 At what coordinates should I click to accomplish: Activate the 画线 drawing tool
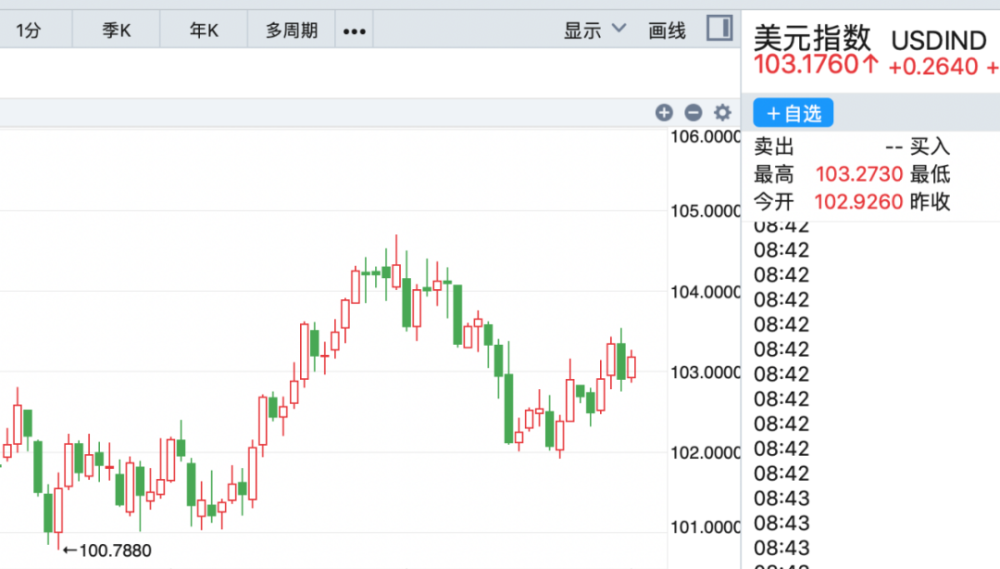click(667, 30)
